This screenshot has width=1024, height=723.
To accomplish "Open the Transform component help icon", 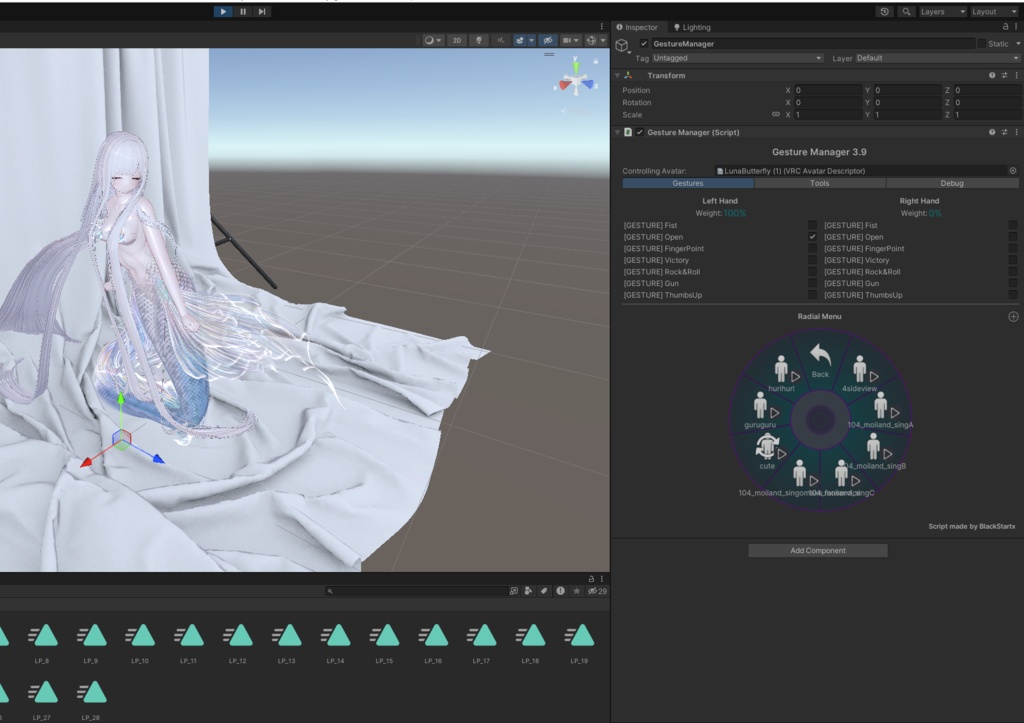I will coord(992,76).
